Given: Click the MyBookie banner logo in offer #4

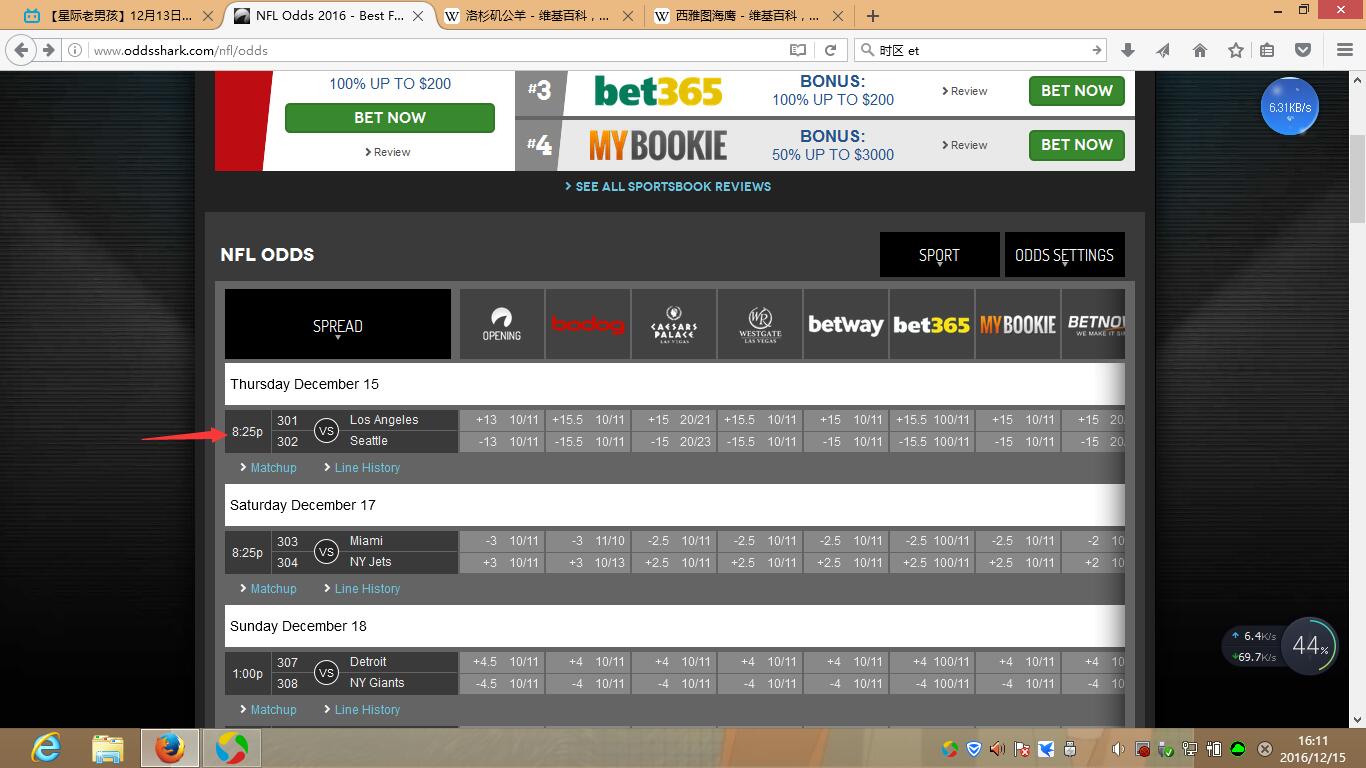Looking at the screenshot, I should [x=658, y=146].
